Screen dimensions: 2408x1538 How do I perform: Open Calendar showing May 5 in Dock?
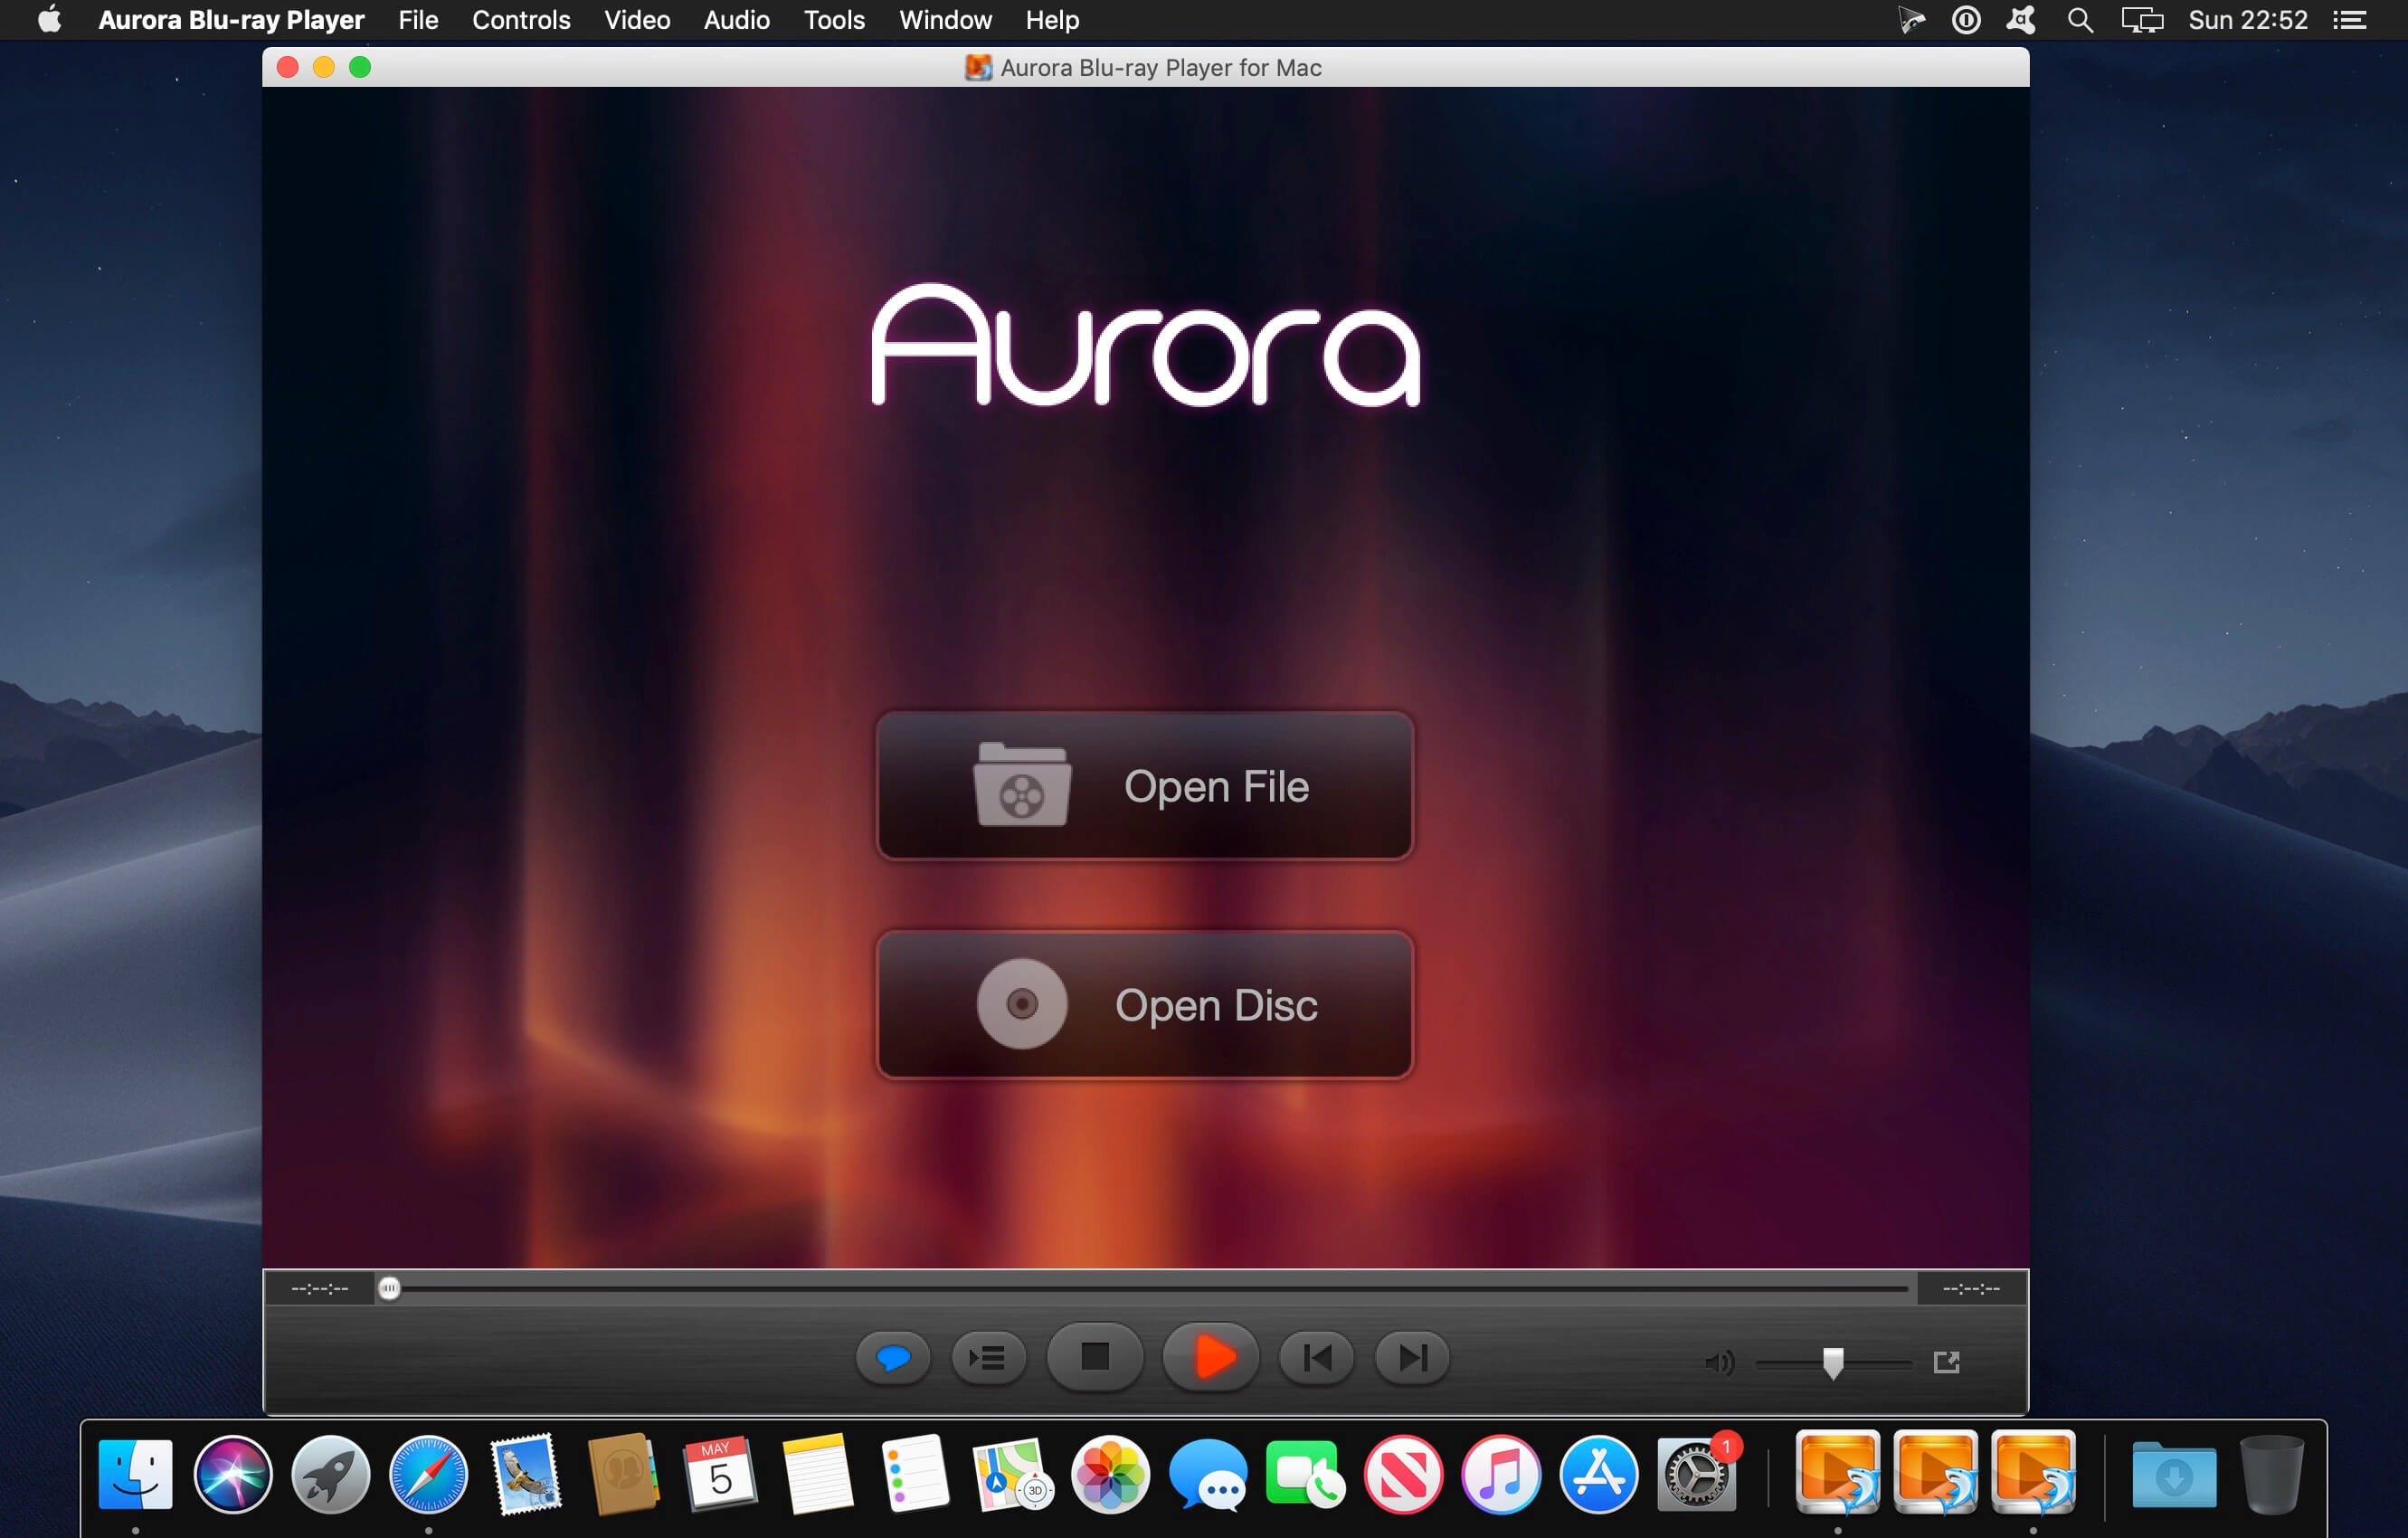[x=720, y=1474]
